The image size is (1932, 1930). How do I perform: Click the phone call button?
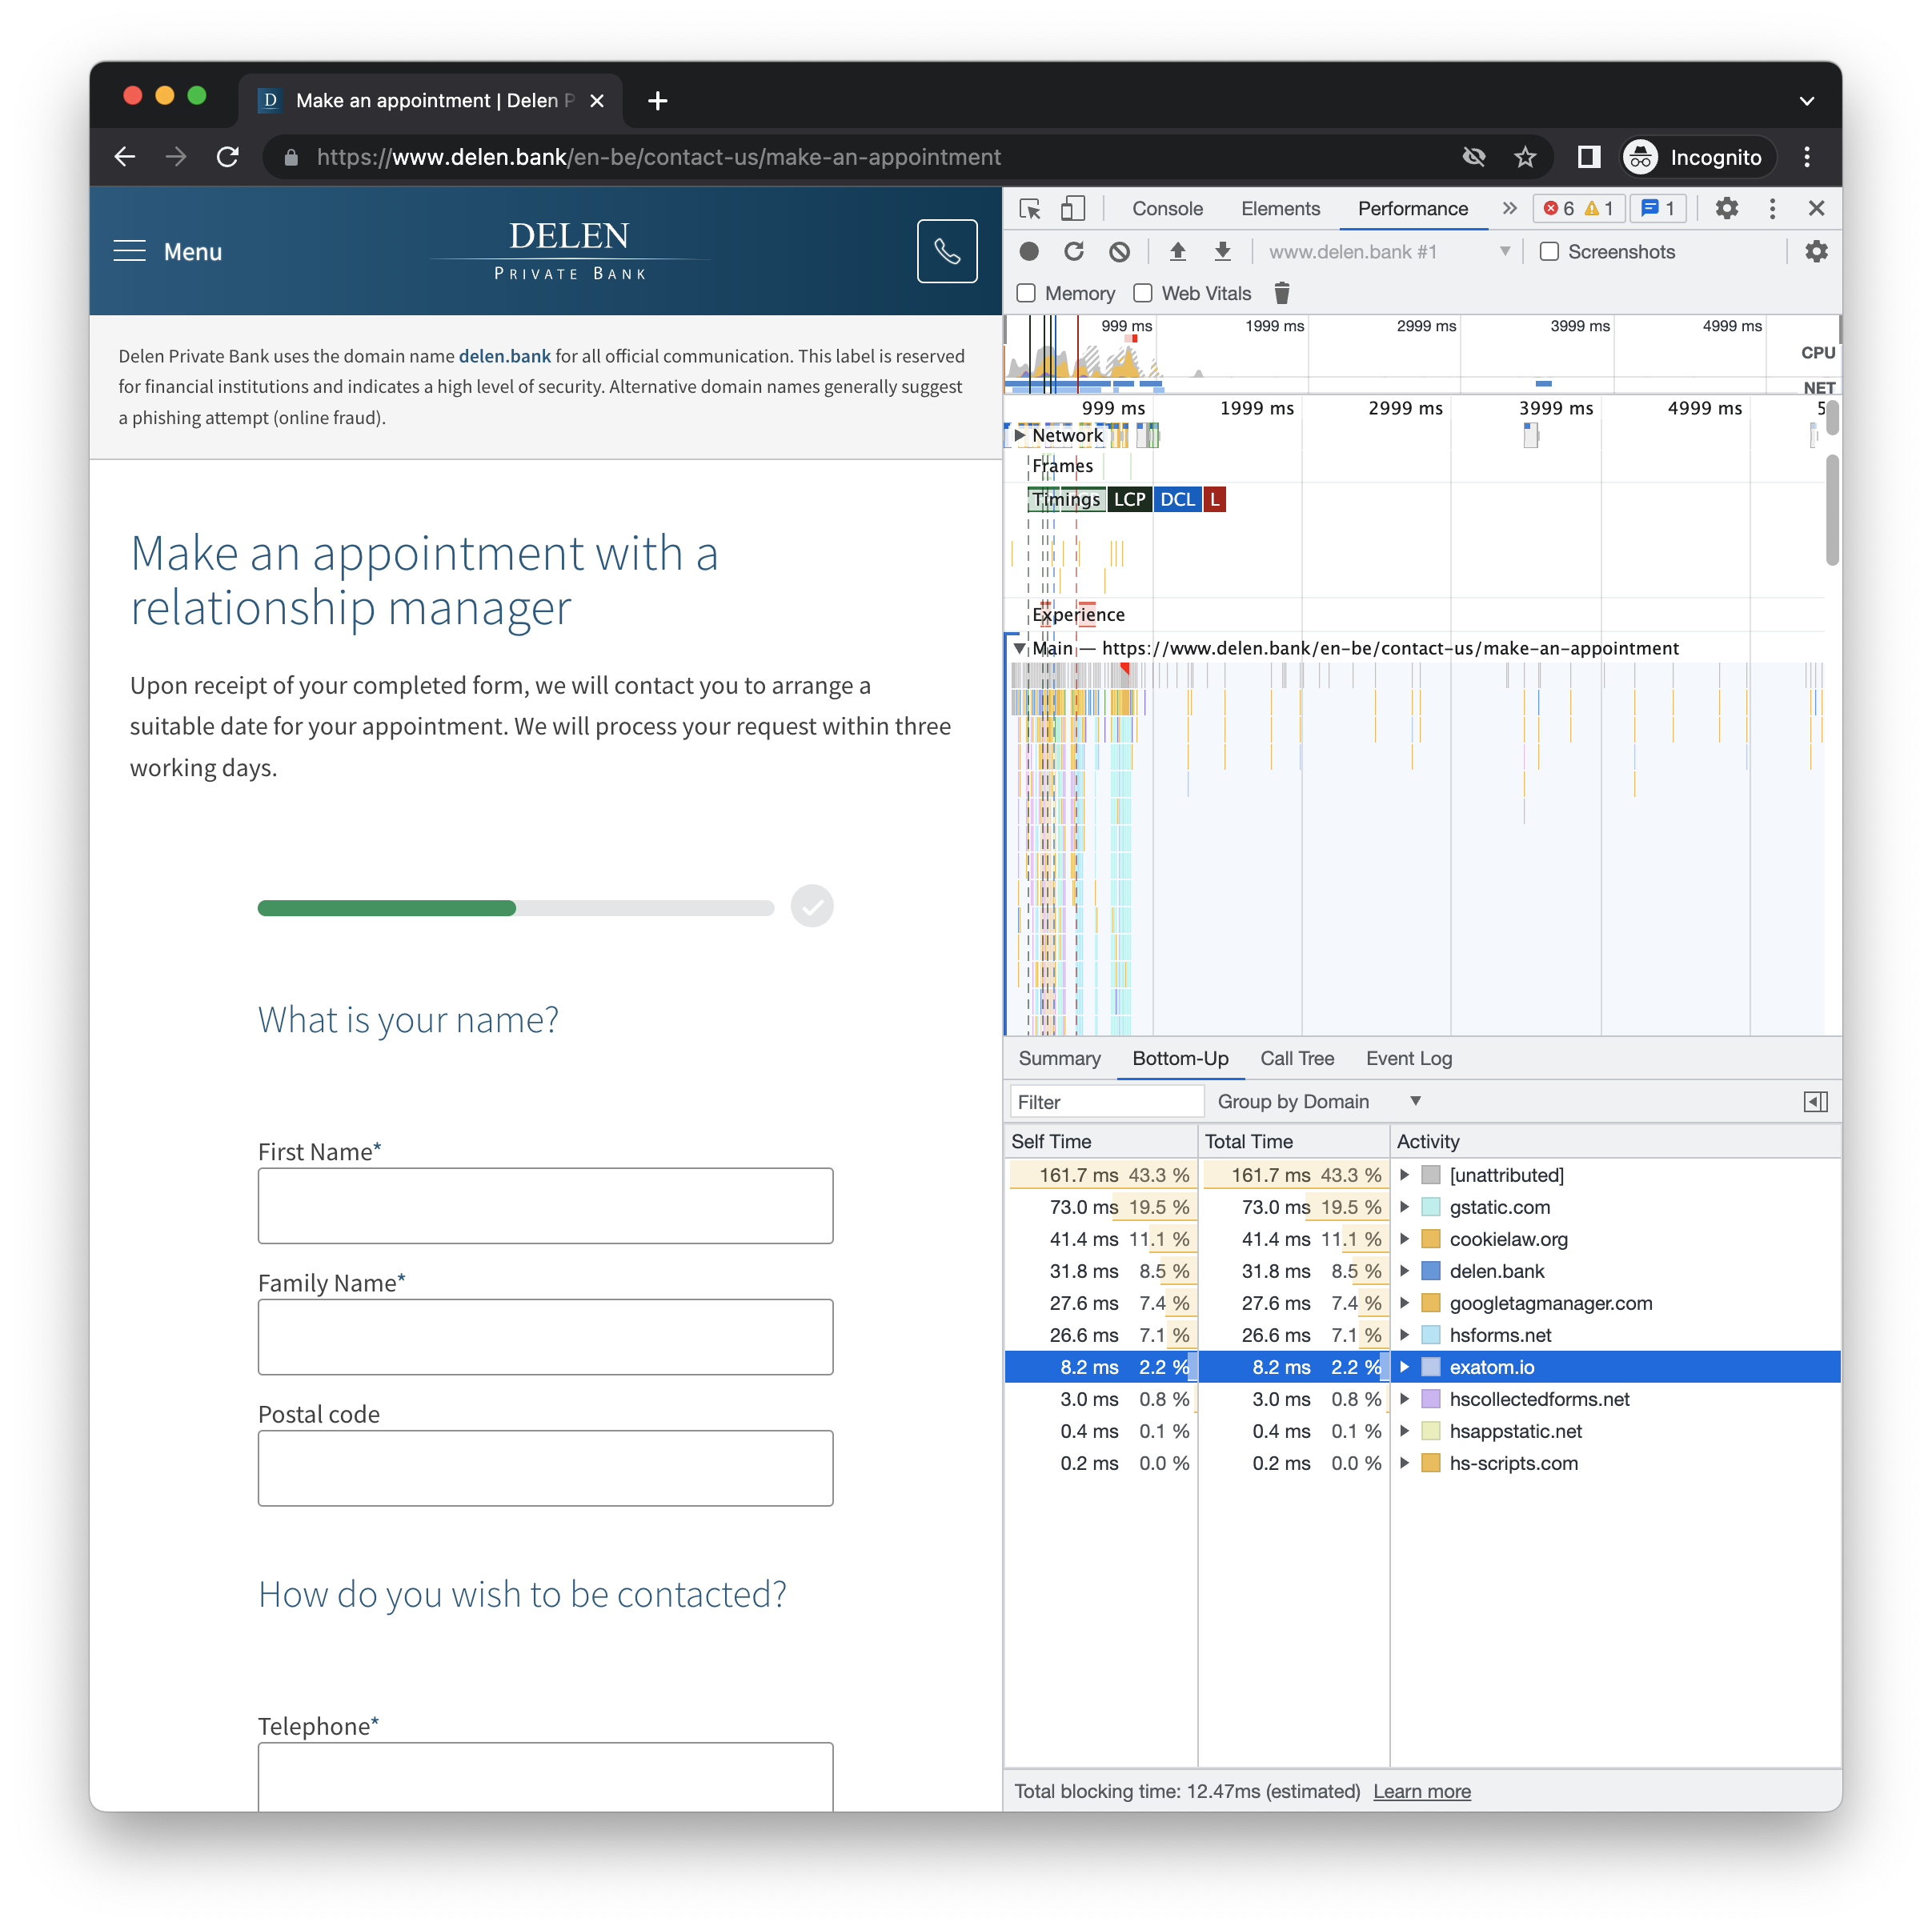point(947,251)
